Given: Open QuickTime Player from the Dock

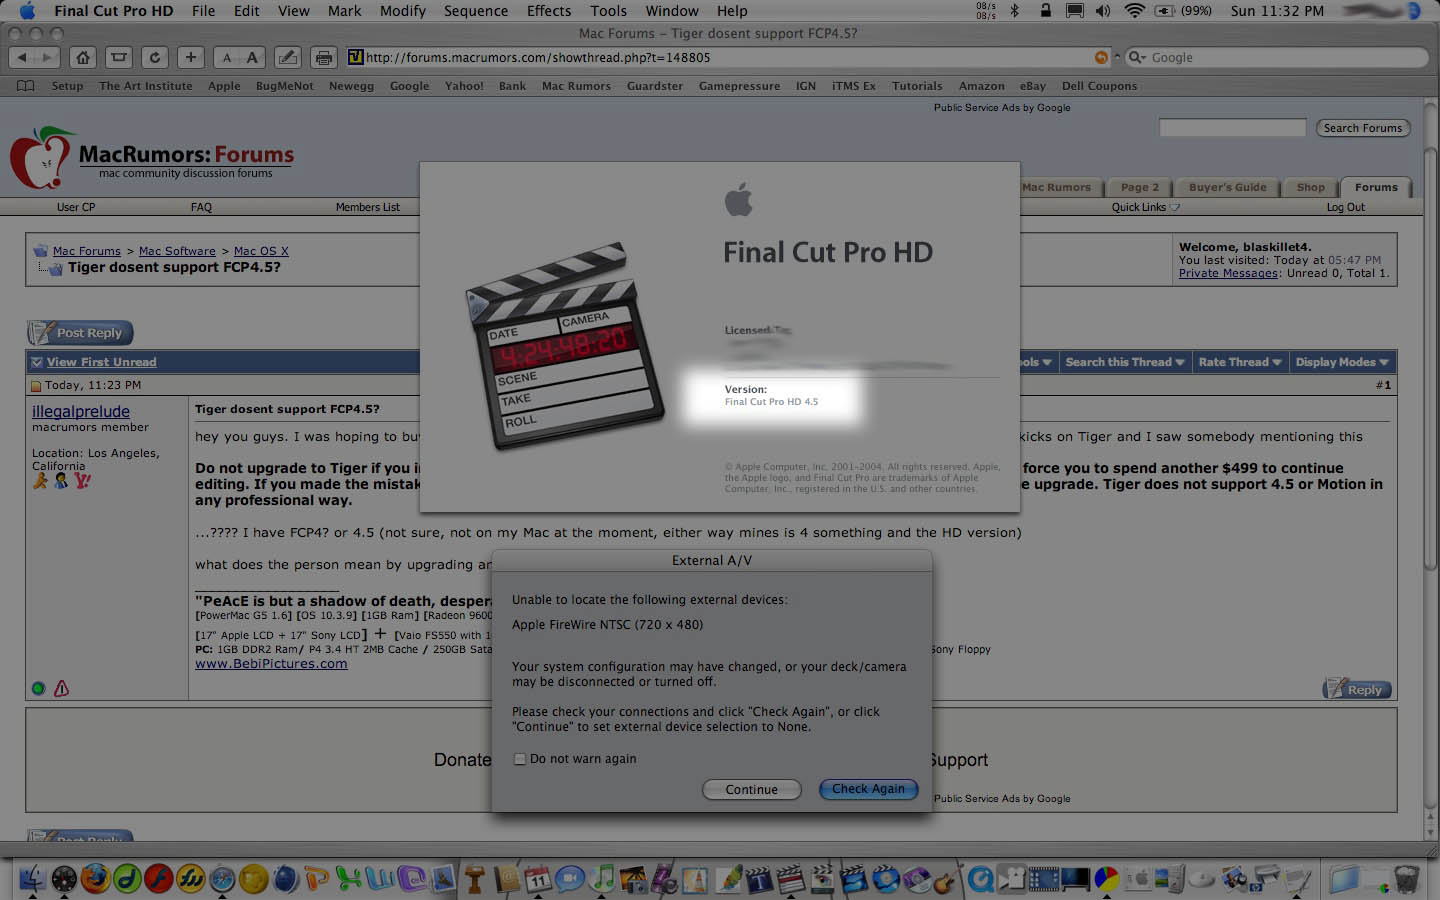Looking at the screenshot, I should click(981, 878).
